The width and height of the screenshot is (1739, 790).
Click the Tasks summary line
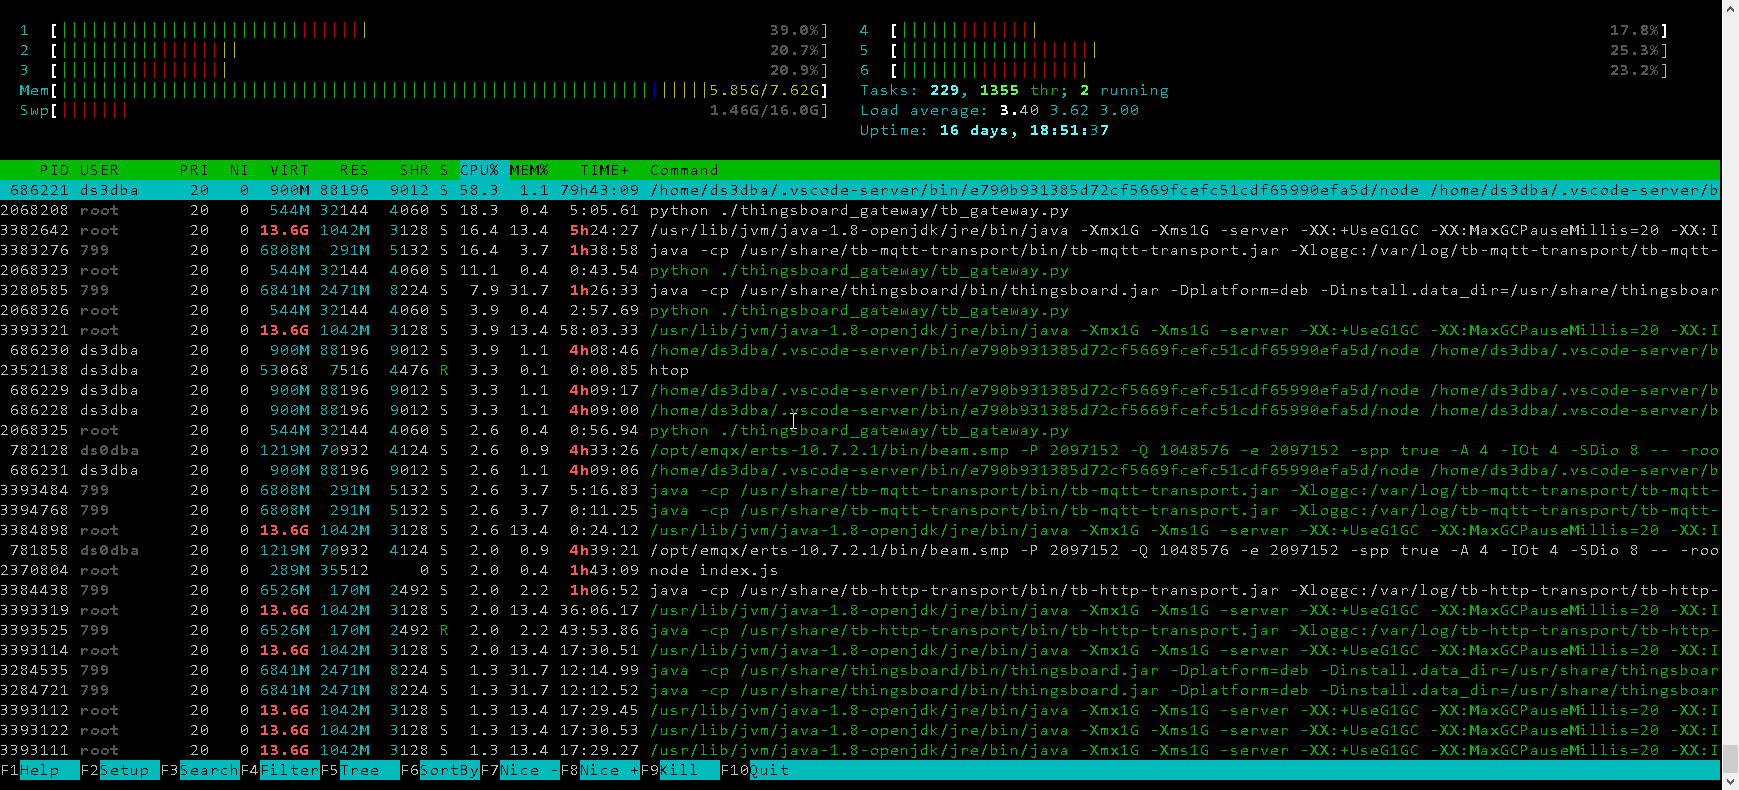point(1014,90)
